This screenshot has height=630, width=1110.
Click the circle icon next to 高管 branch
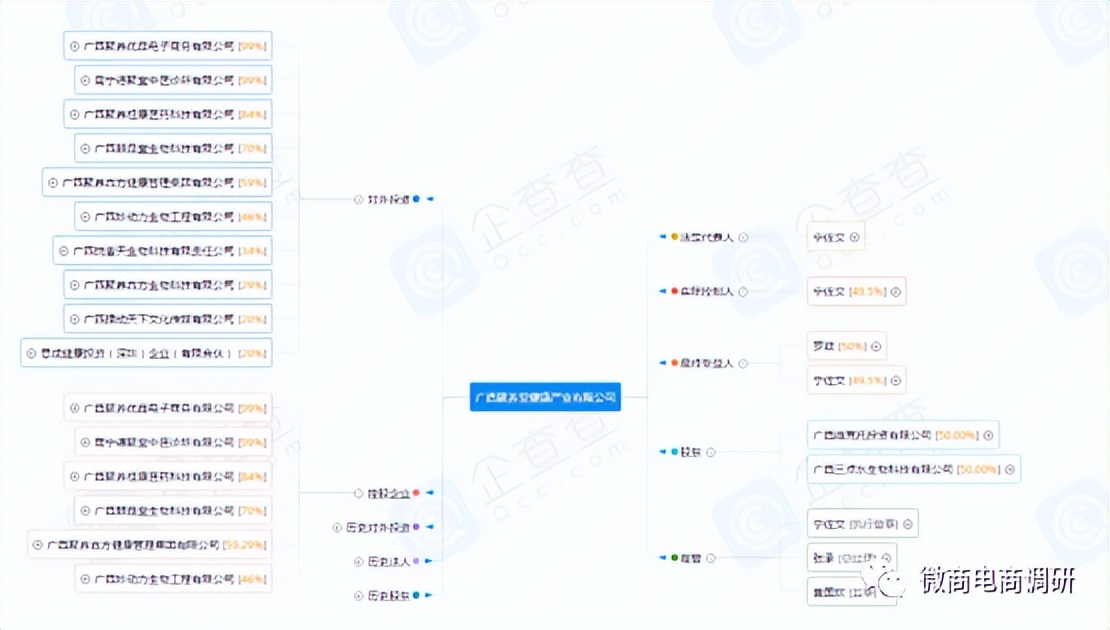(711, 558)
